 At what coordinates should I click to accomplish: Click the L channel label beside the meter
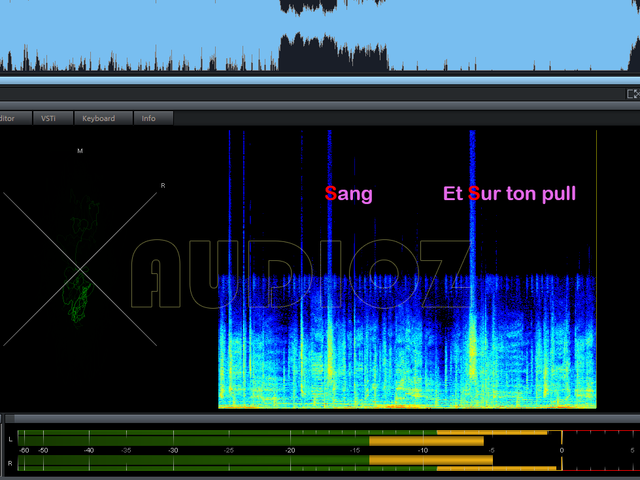(x=10, y=439)
